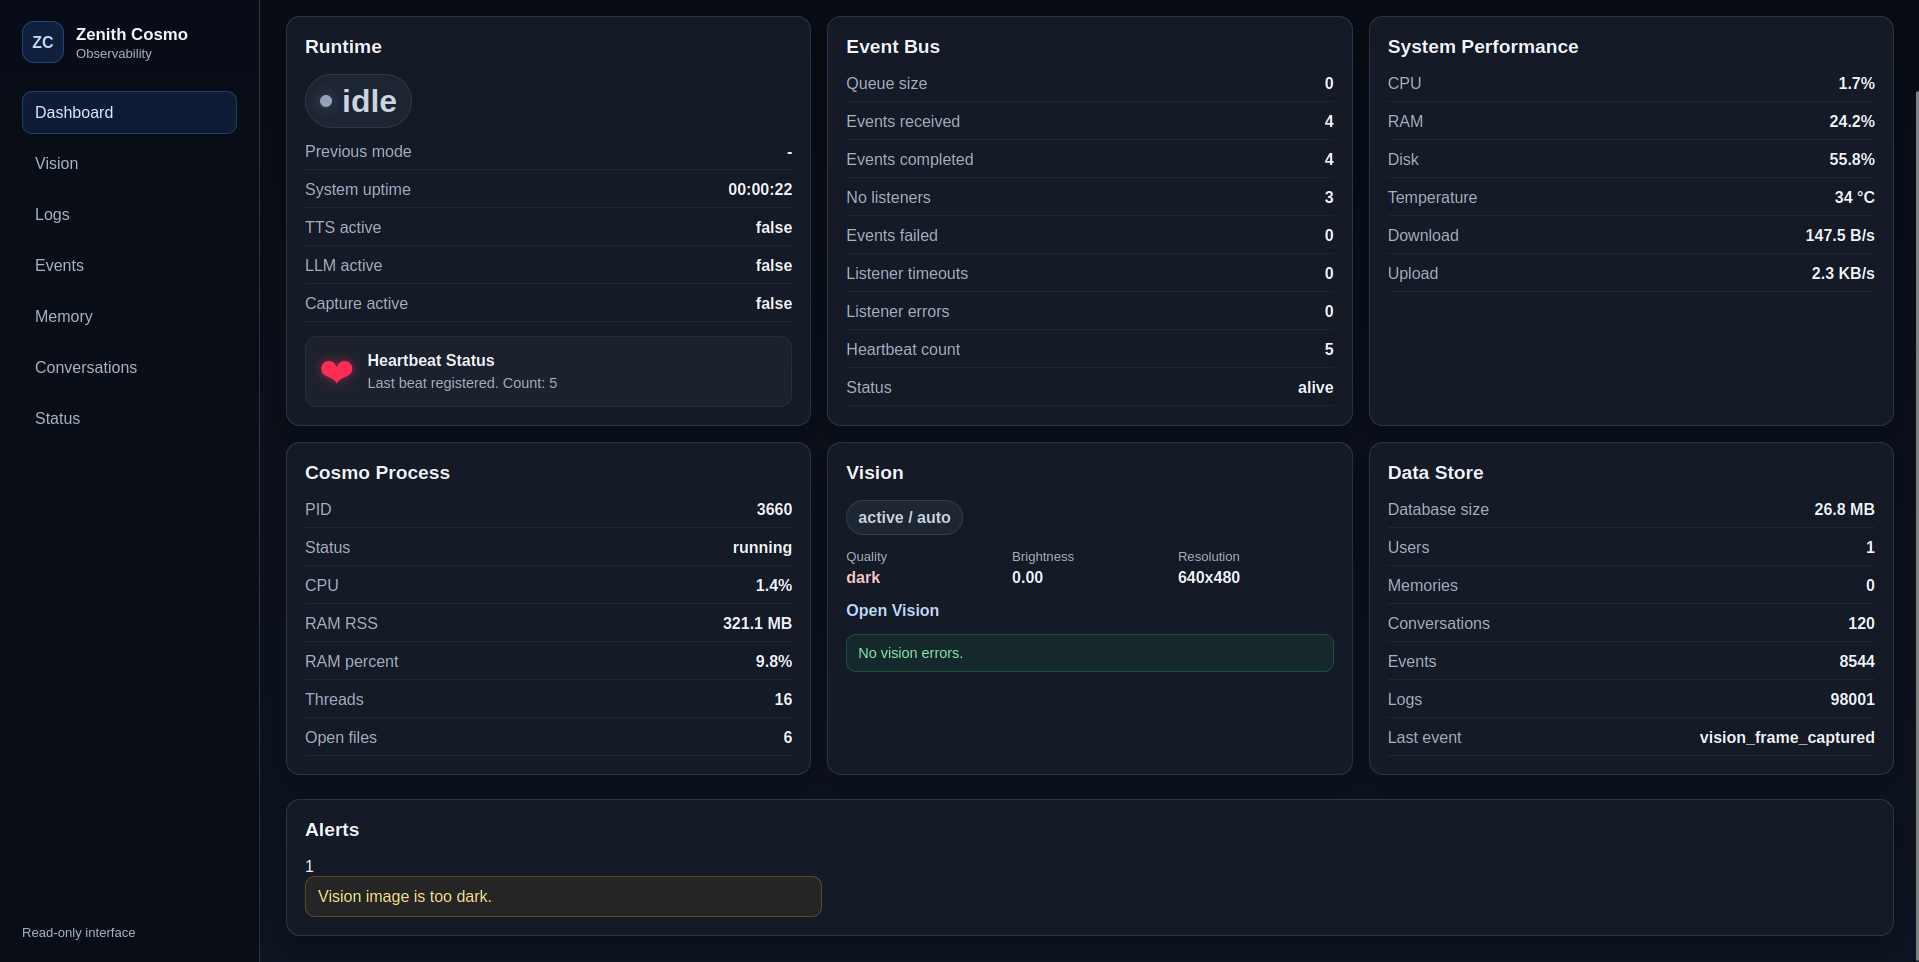
Task: Click the Database size value 26.8 MB
Action: 1844,509
